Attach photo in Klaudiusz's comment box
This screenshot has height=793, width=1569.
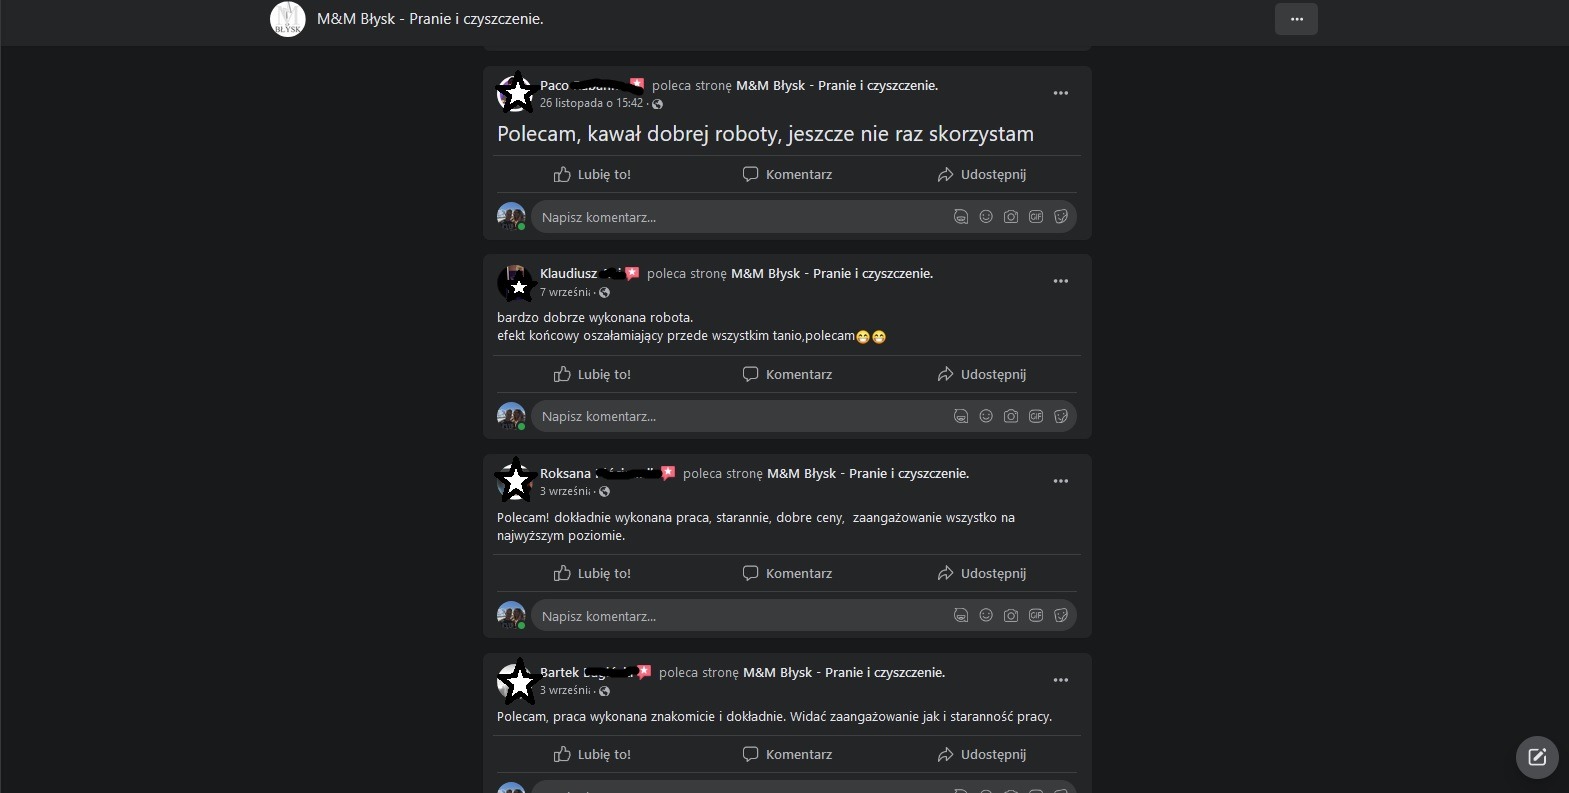(x=1011, y=416)
